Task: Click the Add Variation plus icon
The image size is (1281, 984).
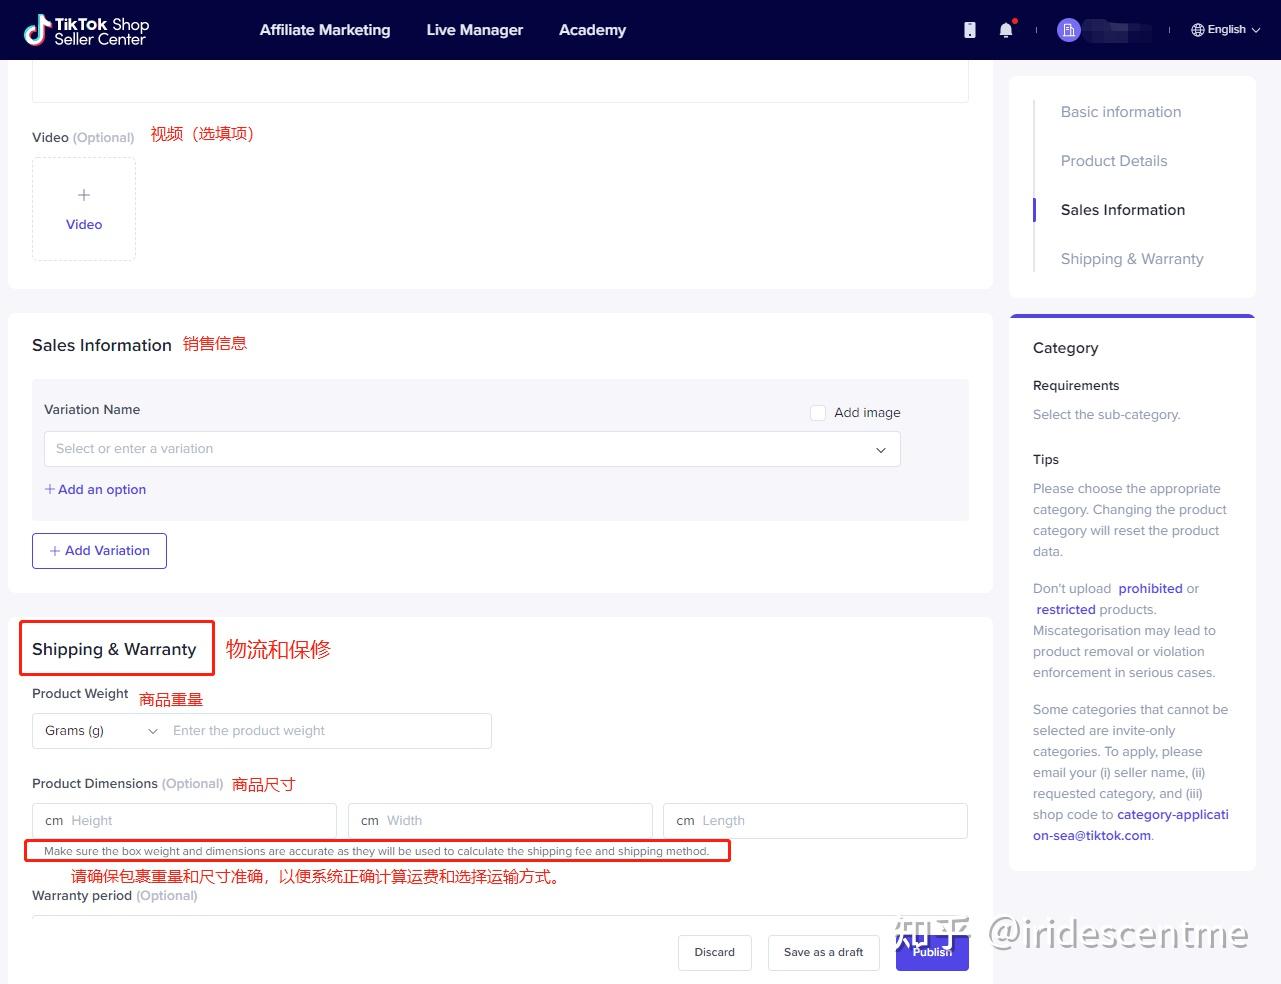Action: click(57, 550)
